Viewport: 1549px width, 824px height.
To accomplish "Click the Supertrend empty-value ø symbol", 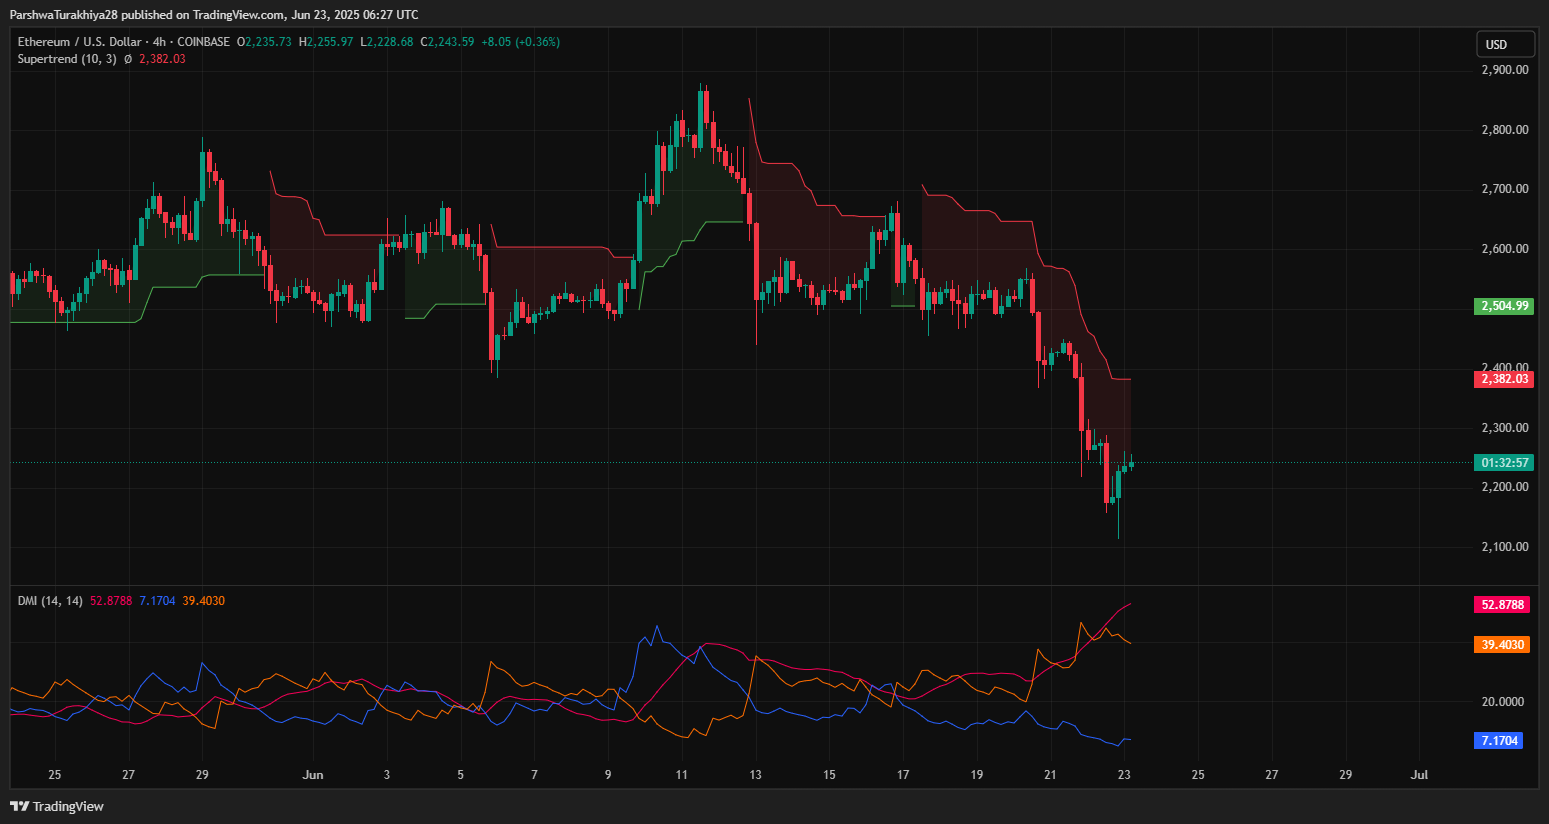I will (128, 59).
